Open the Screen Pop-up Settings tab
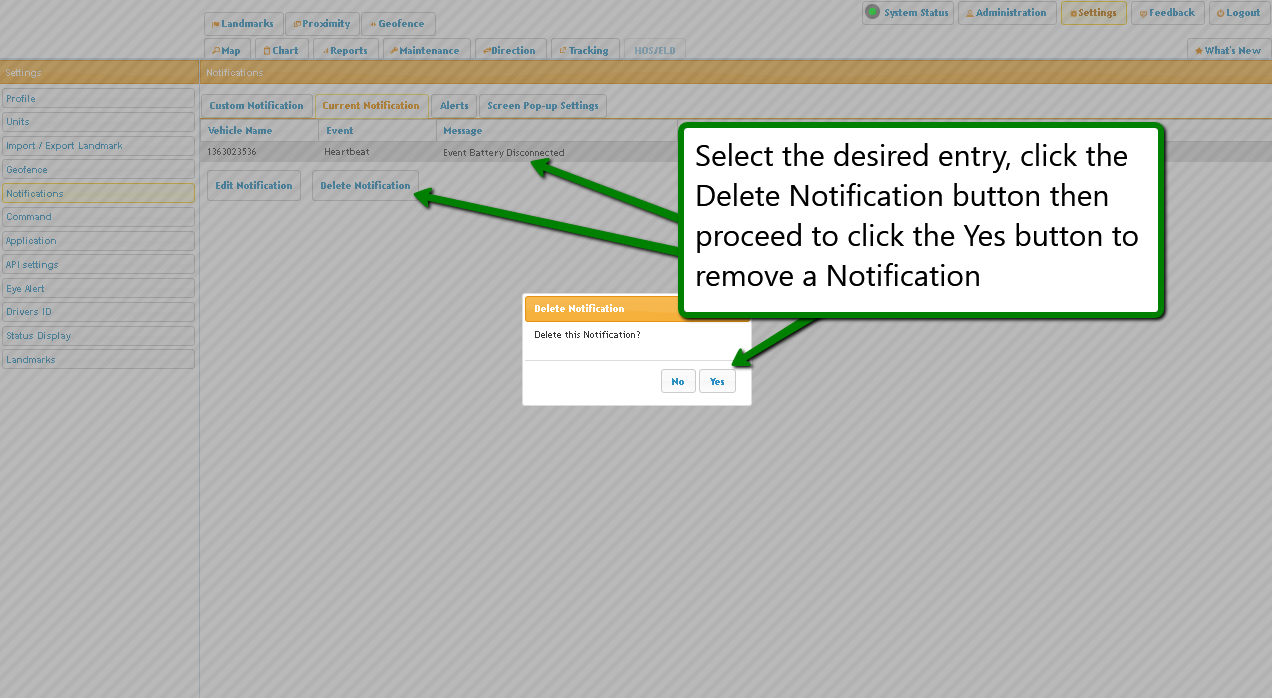Screen dimensions: 1272x698 click(x=542, y=106)
